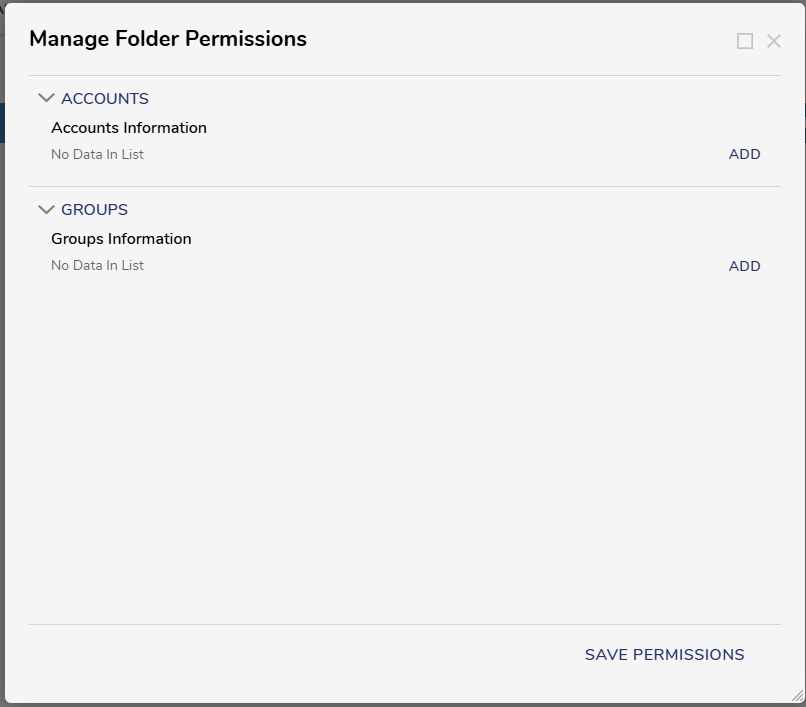Click the dialog resize grip handle

pos(798,696)
